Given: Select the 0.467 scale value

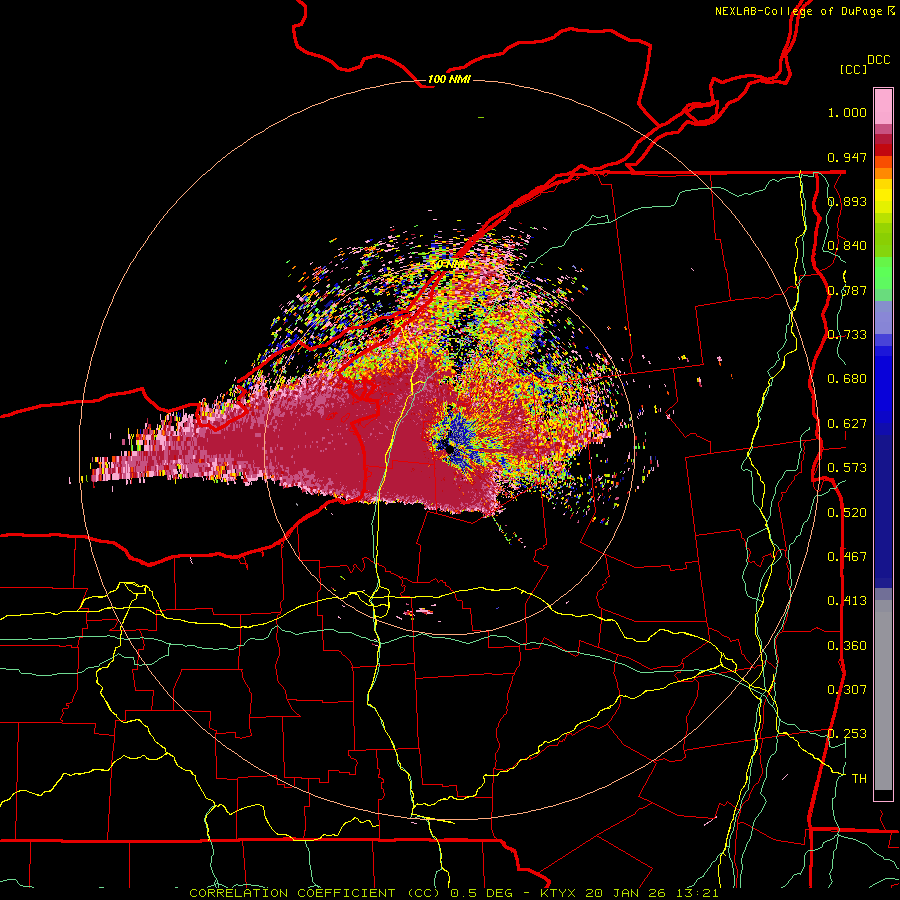Looking at the screenshot, I should 847,556.
